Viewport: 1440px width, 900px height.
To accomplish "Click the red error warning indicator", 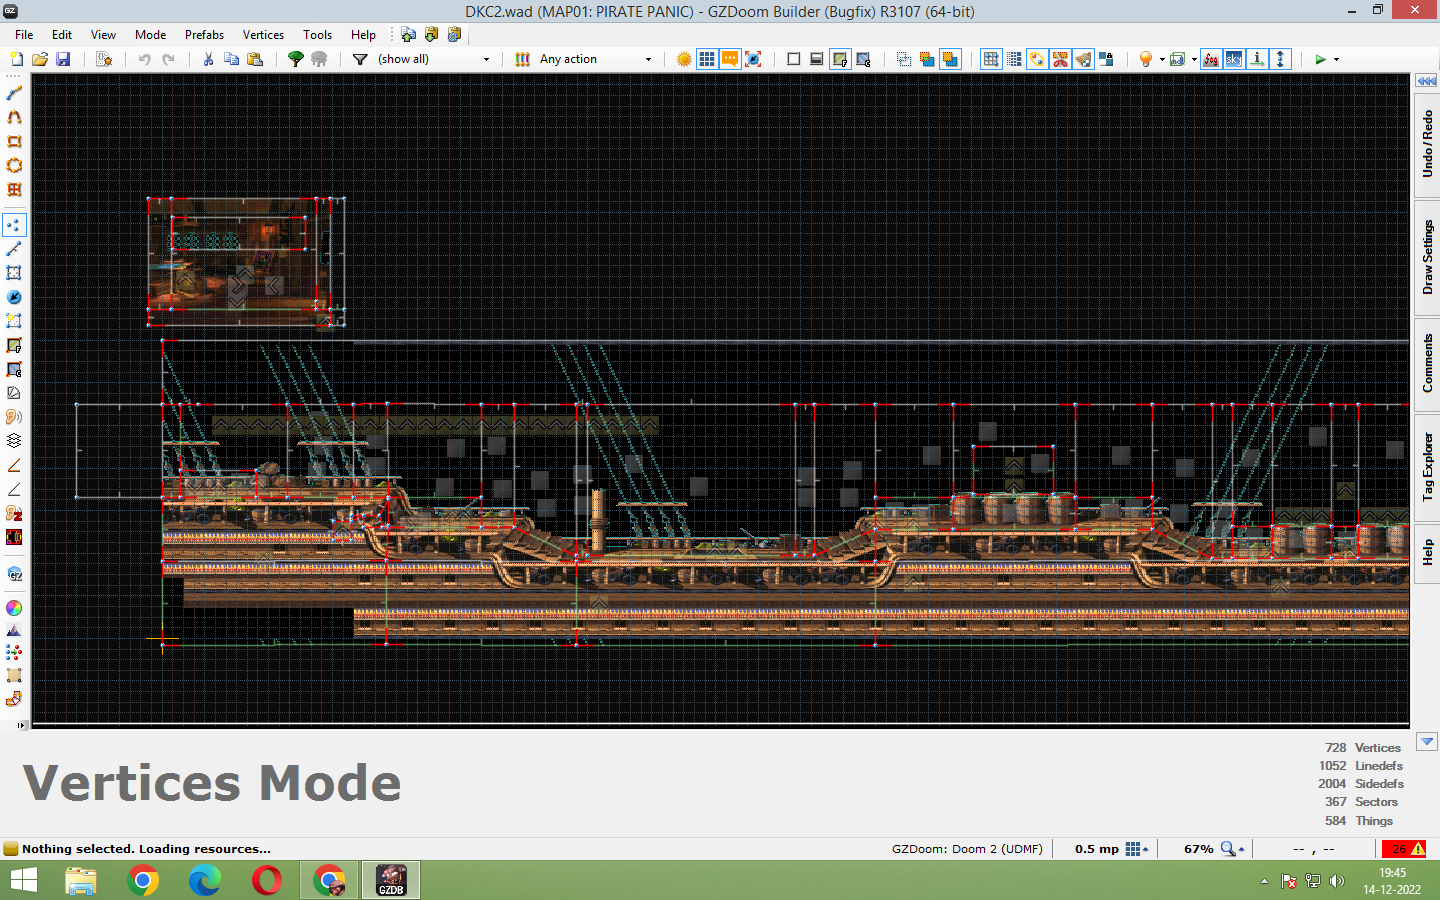I will click(1403, 849).
